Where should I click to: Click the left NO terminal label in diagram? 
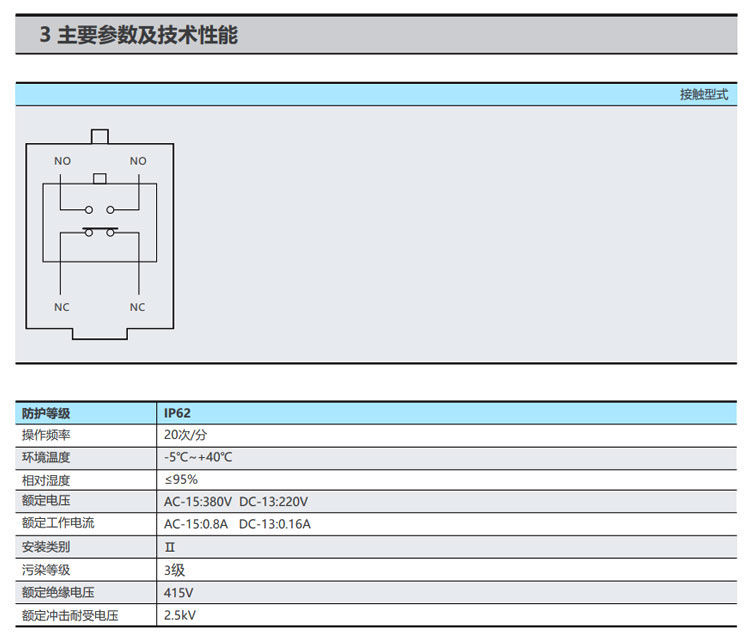tap(62, 161)
